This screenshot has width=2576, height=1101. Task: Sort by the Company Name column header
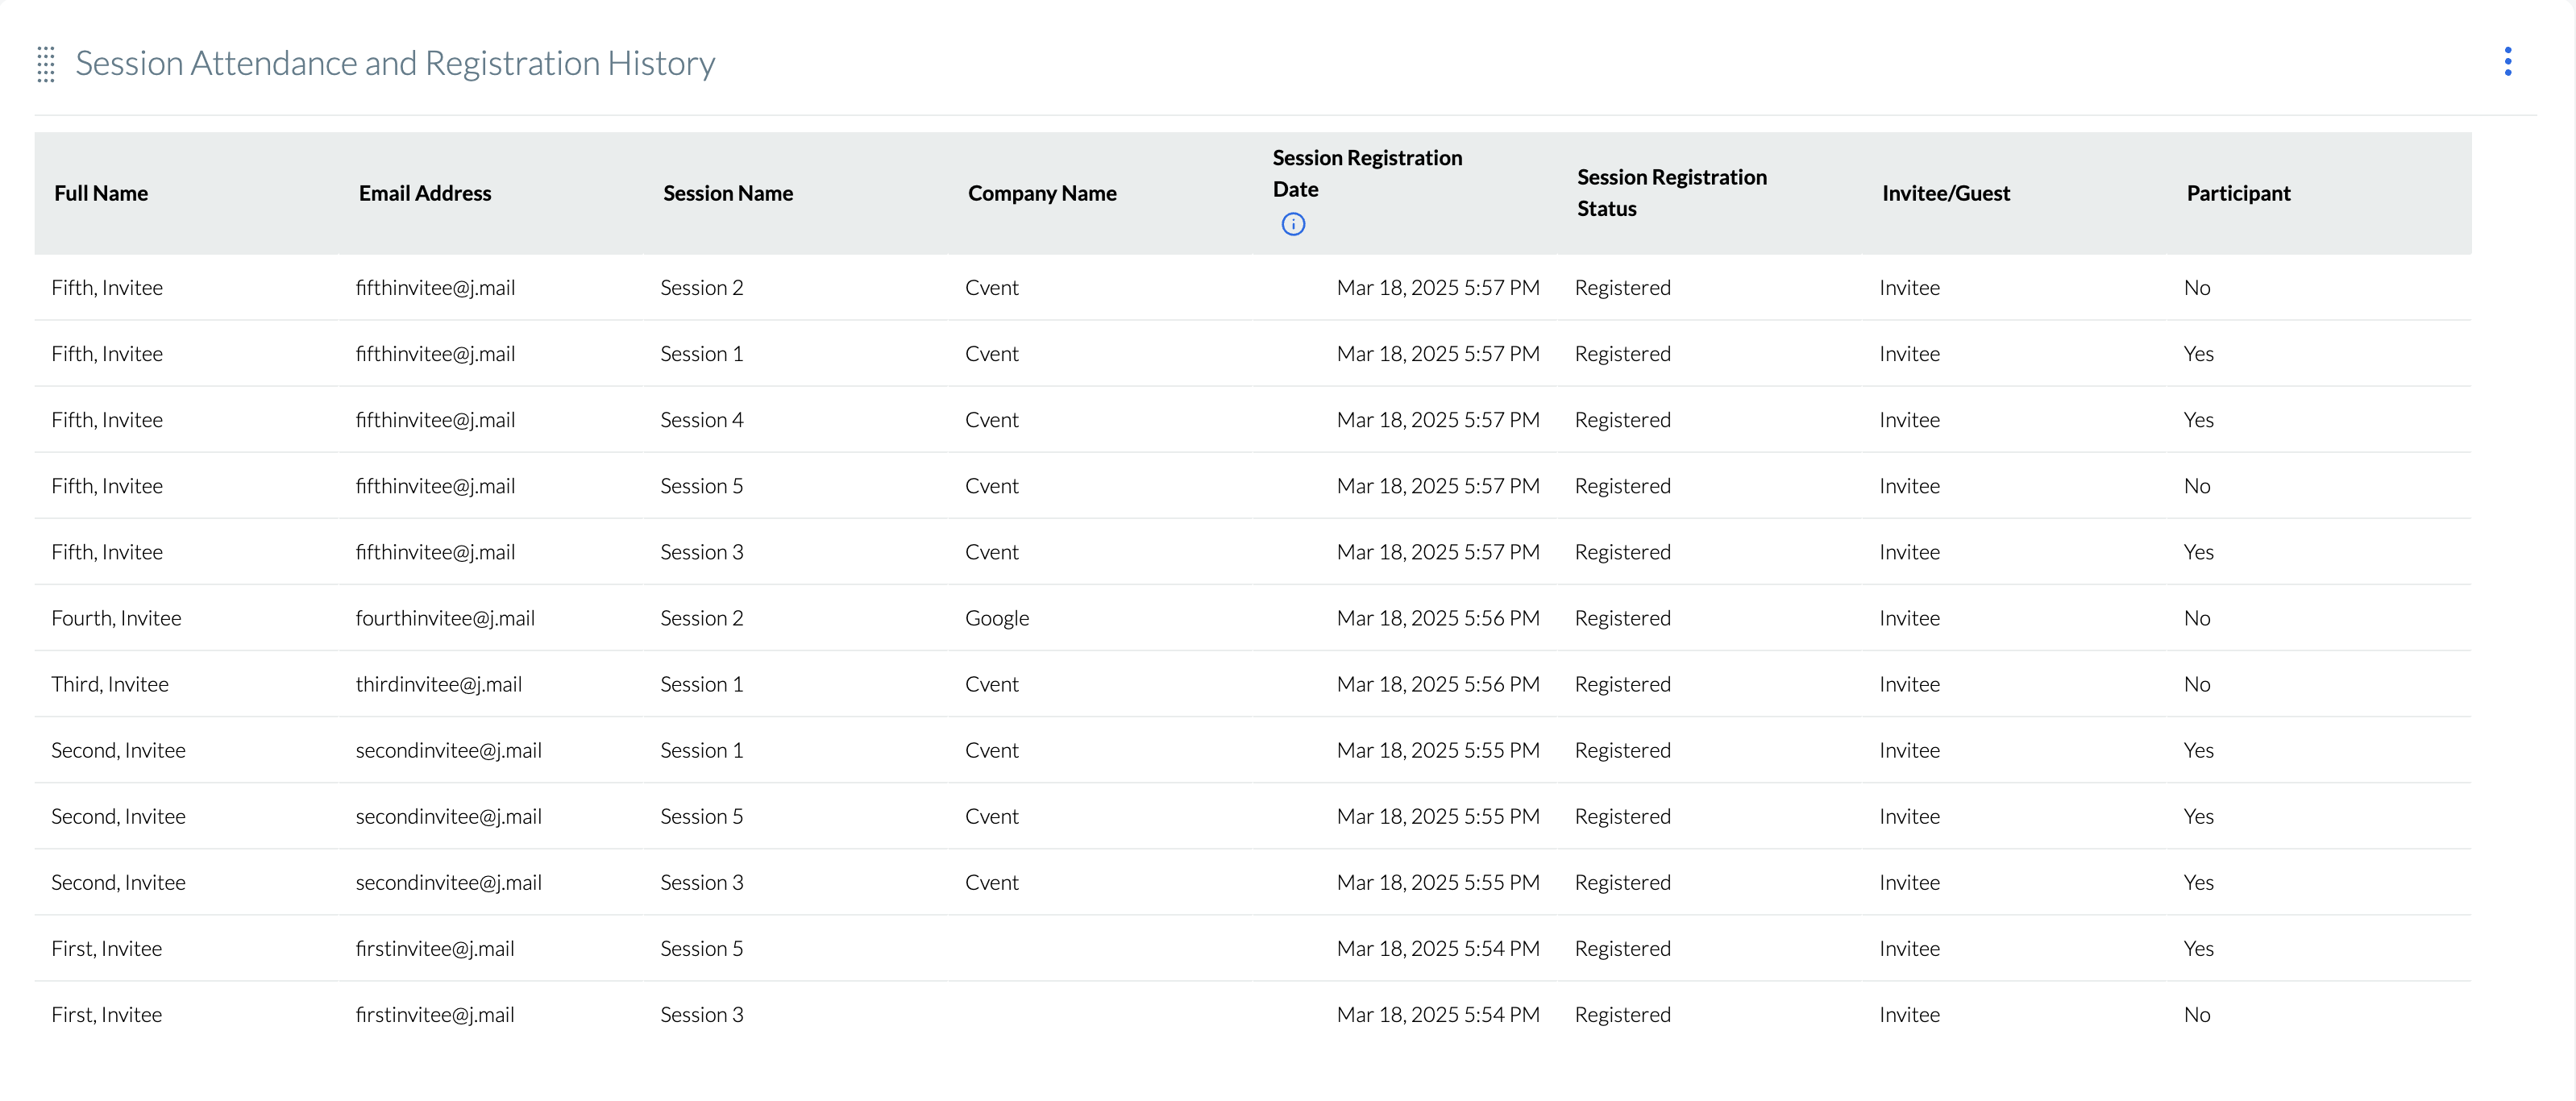click(1042, 193)
